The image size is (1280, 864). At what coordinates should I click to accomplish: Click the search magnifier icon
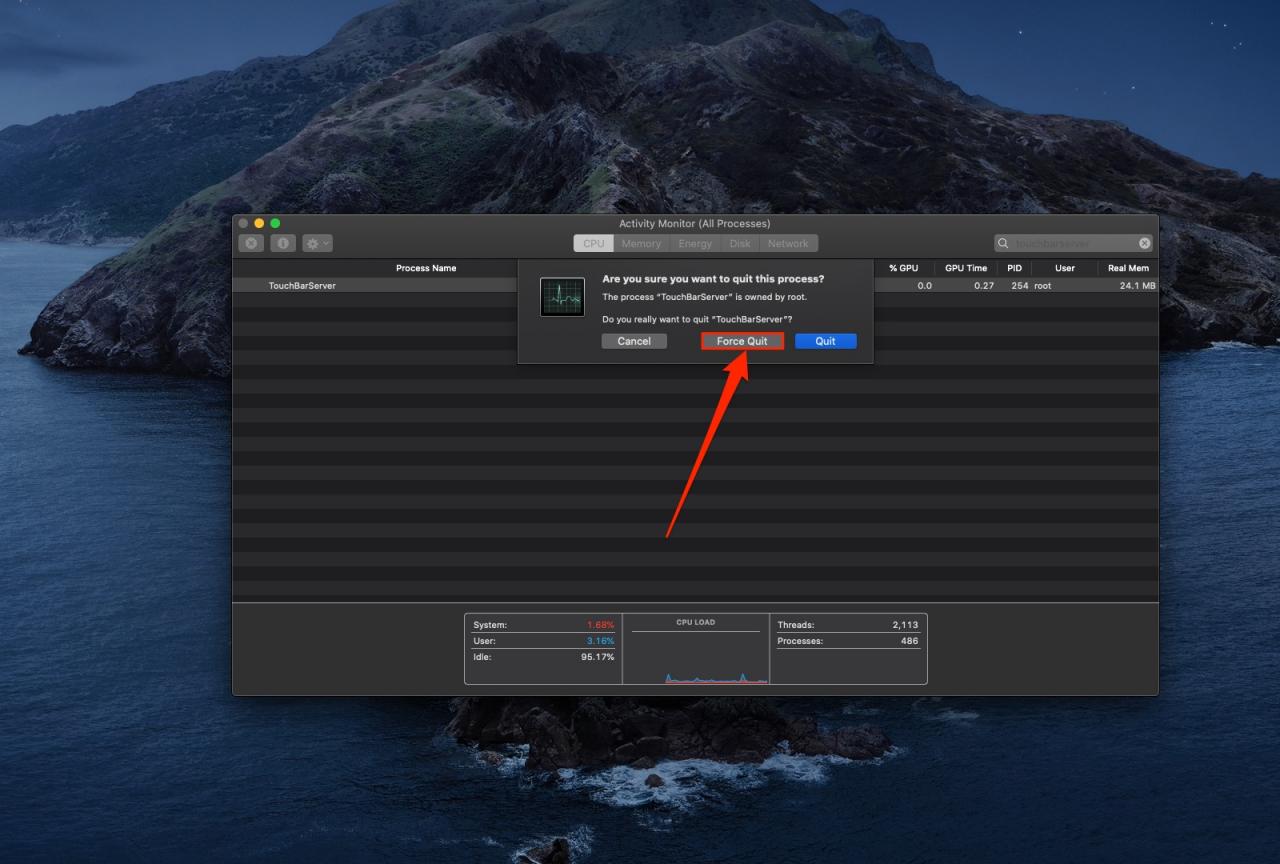tap(1003, 243)
